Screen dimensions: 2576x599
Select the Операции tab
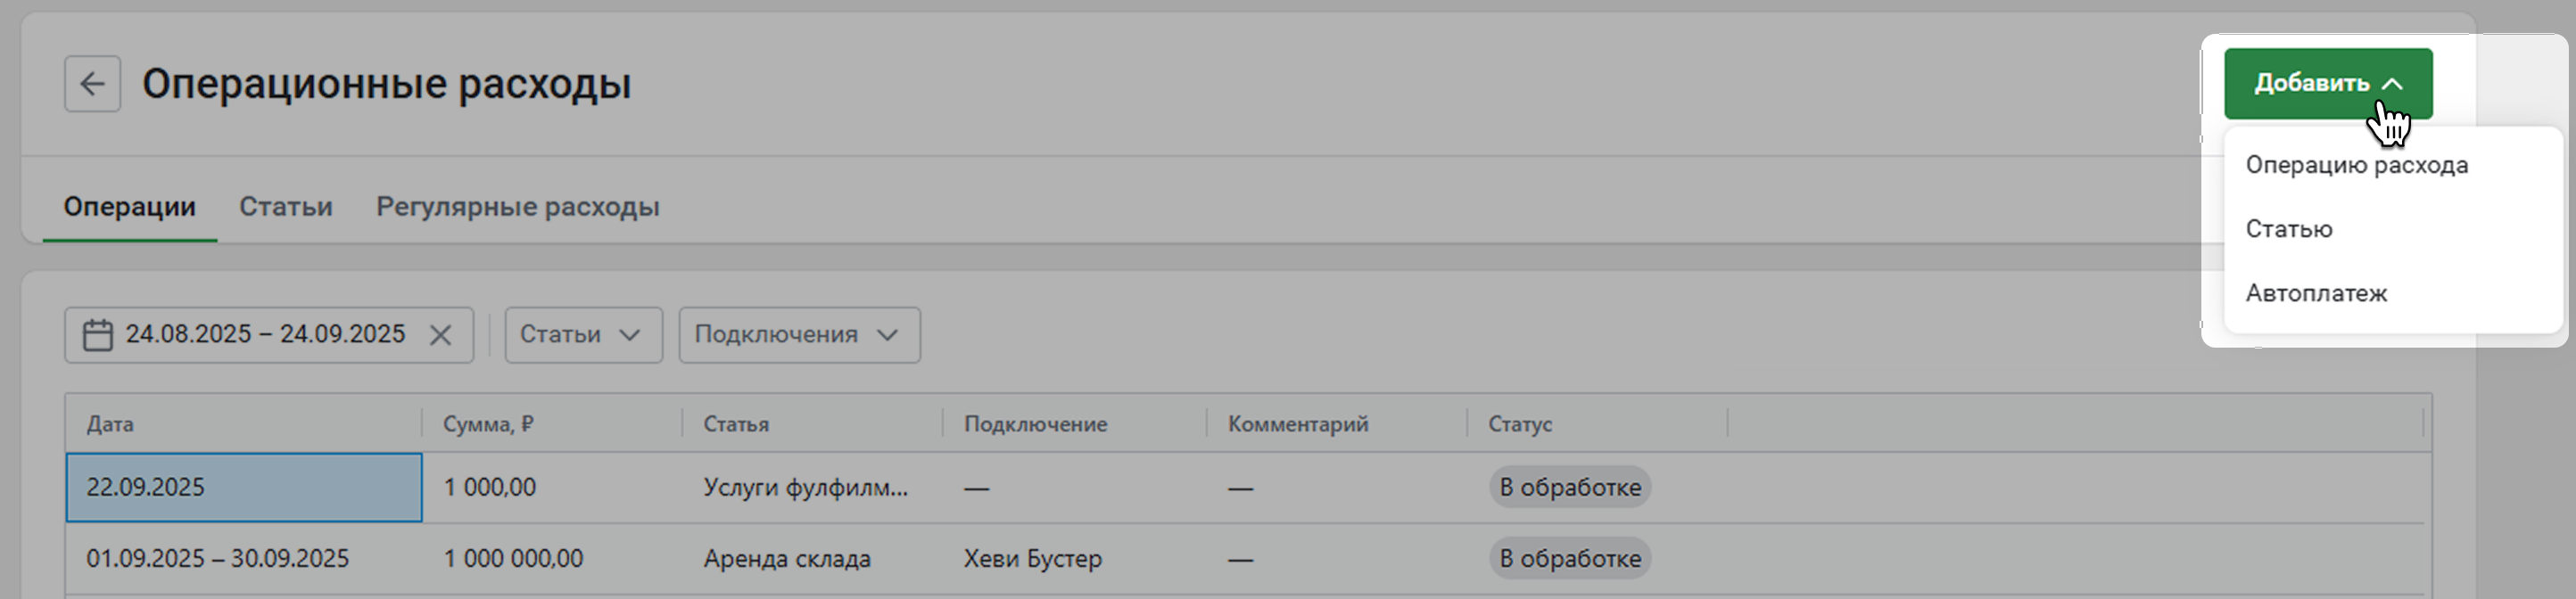[x=129, y=207]
